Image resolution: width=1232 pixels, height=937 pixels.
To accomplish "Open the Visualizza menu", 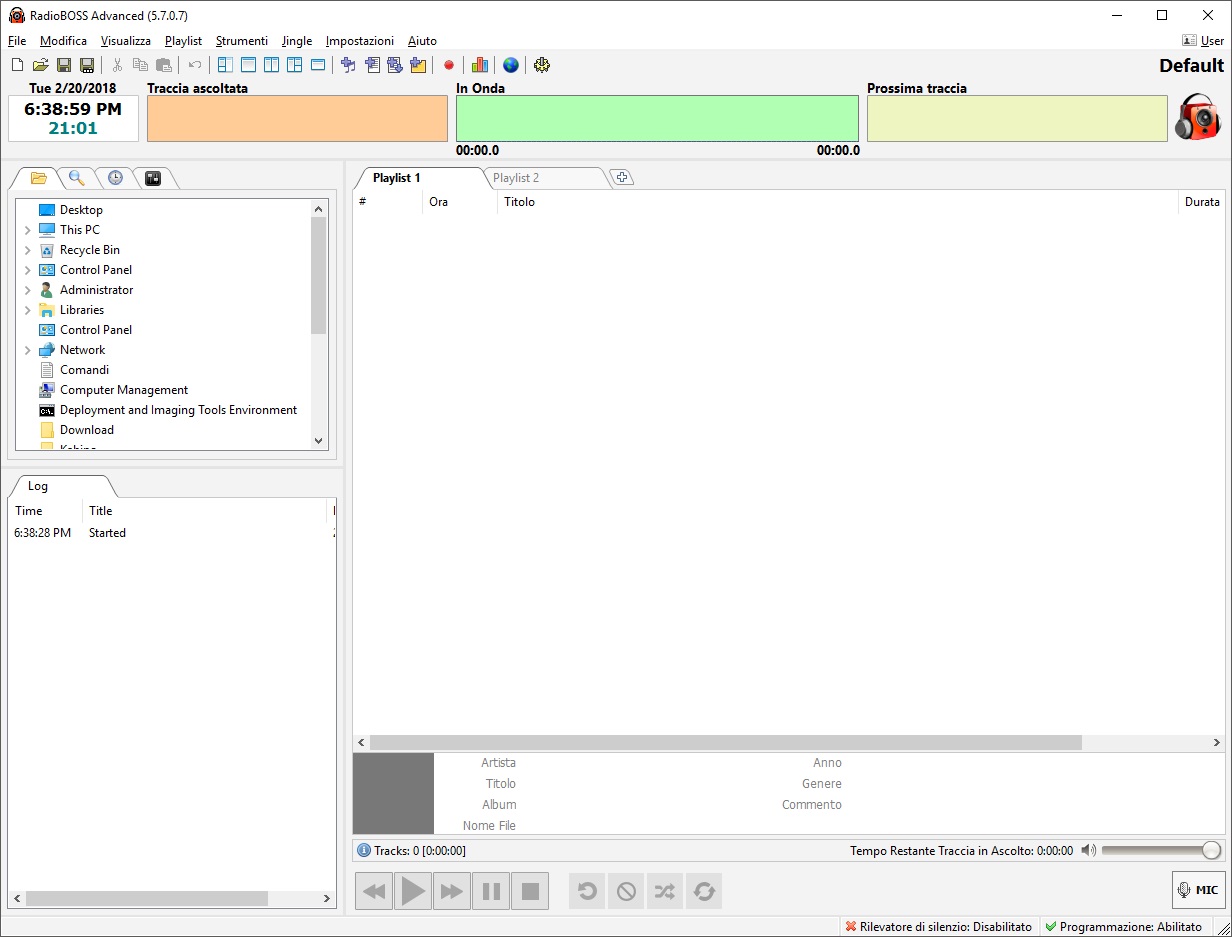I will coord(126,41).
